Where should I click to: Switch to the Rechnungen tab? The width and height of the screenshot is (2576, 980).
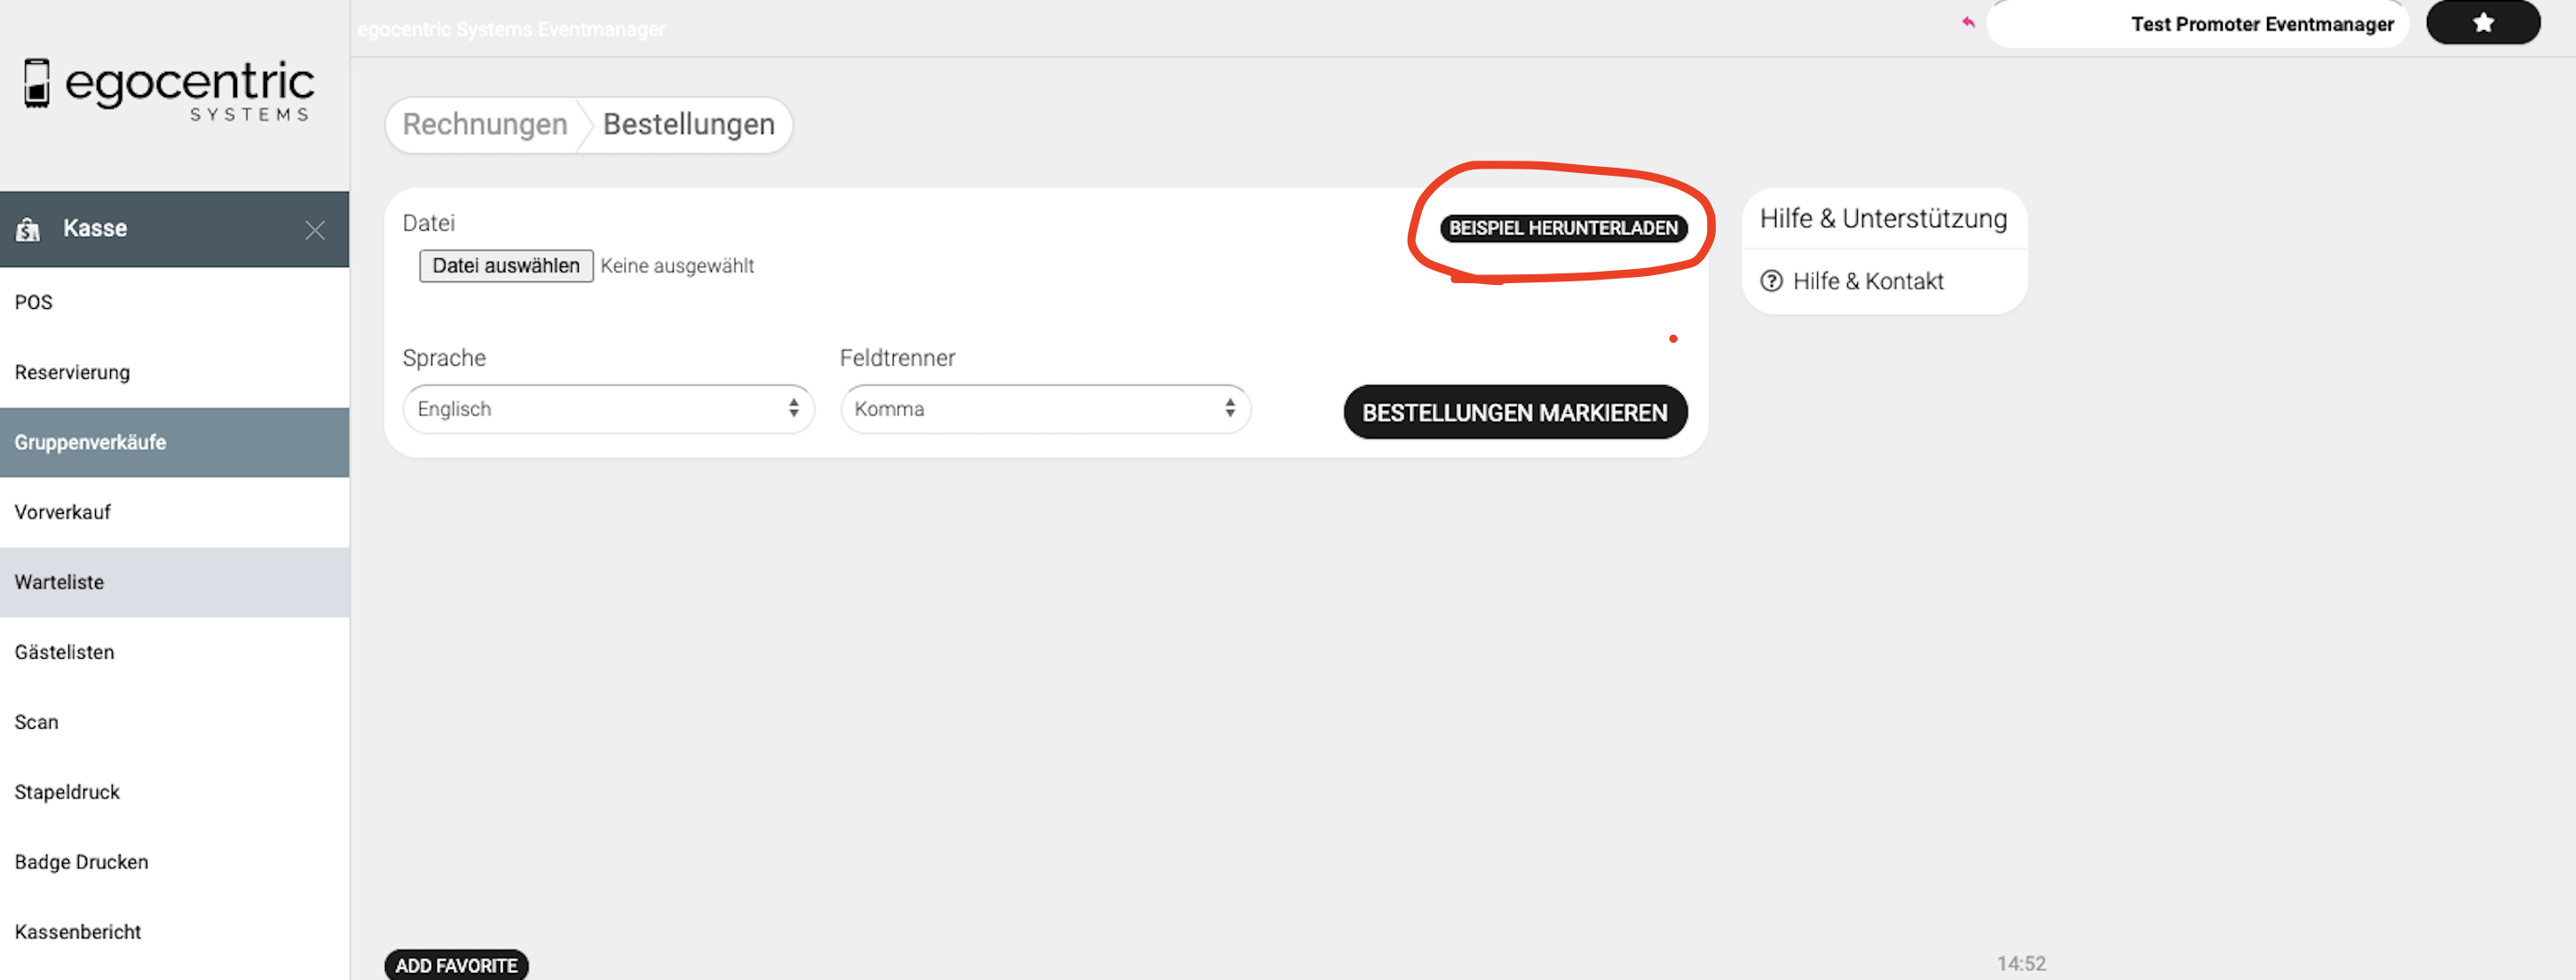point(485,124)
